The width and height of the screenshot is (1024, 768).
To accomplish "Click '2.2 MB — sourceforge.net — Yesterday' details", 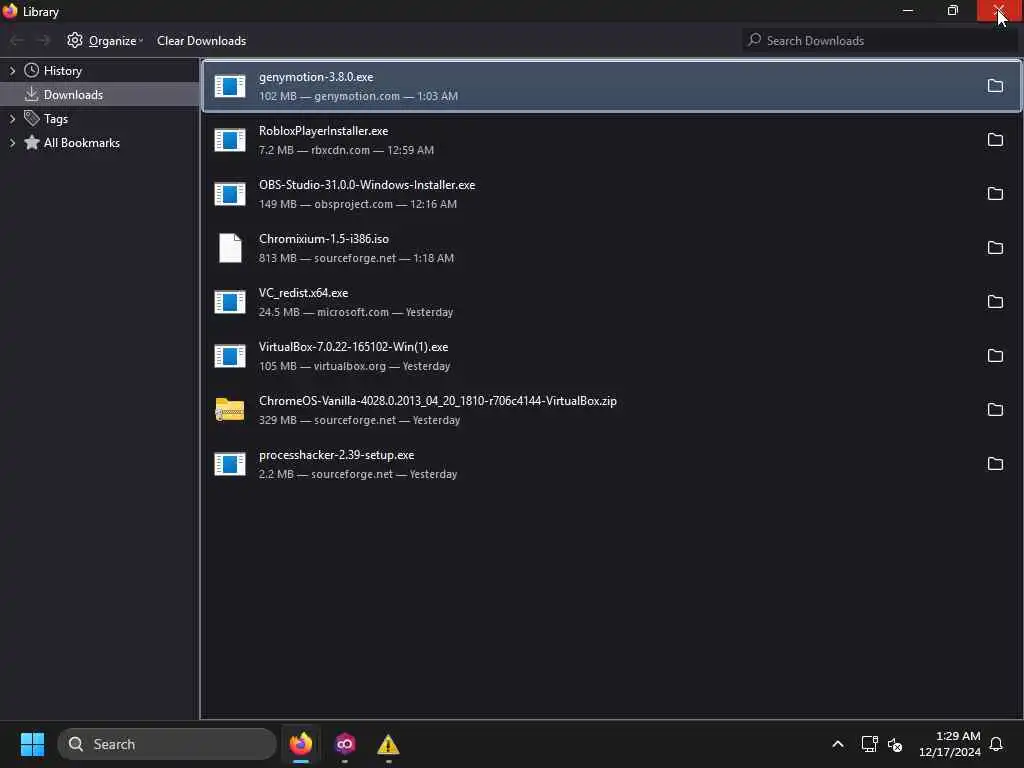I will [x=358, y=474].
